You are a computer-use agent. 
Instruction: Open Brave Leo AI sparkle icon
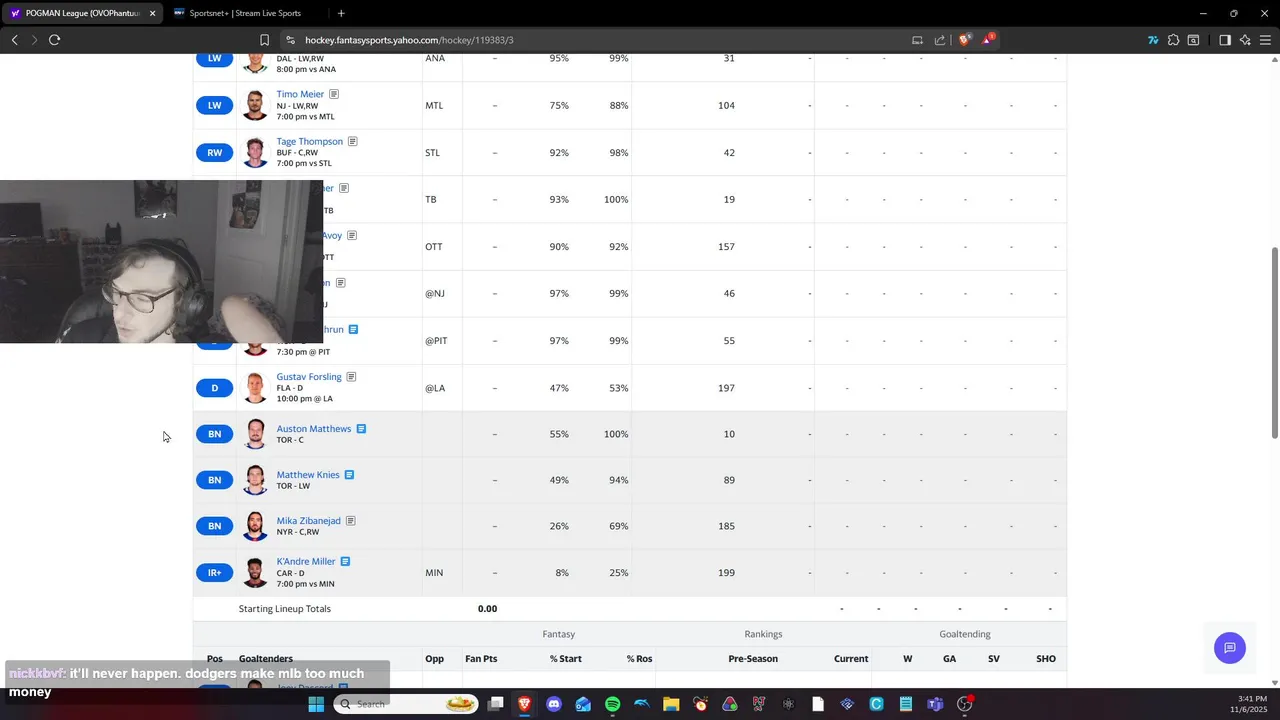pyautogui.click(x=1245, y=40)
